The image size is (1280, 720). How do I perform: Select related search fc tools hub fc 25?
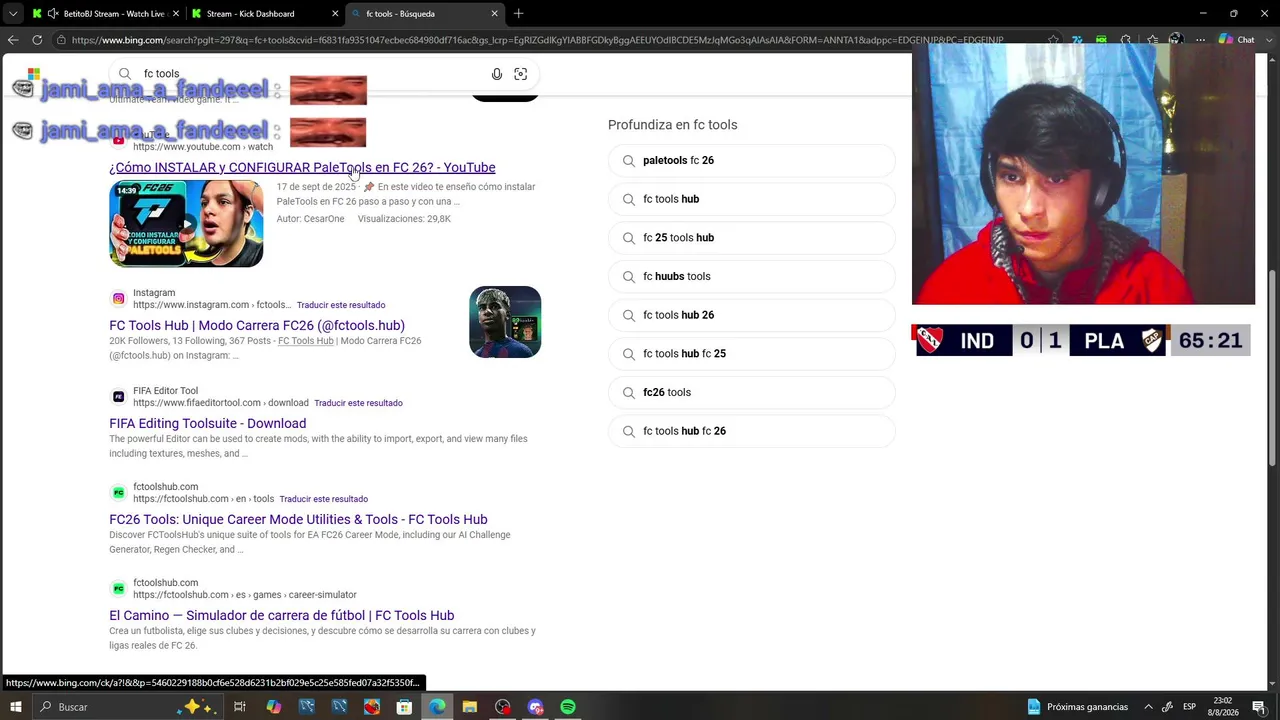pos(751,354)
